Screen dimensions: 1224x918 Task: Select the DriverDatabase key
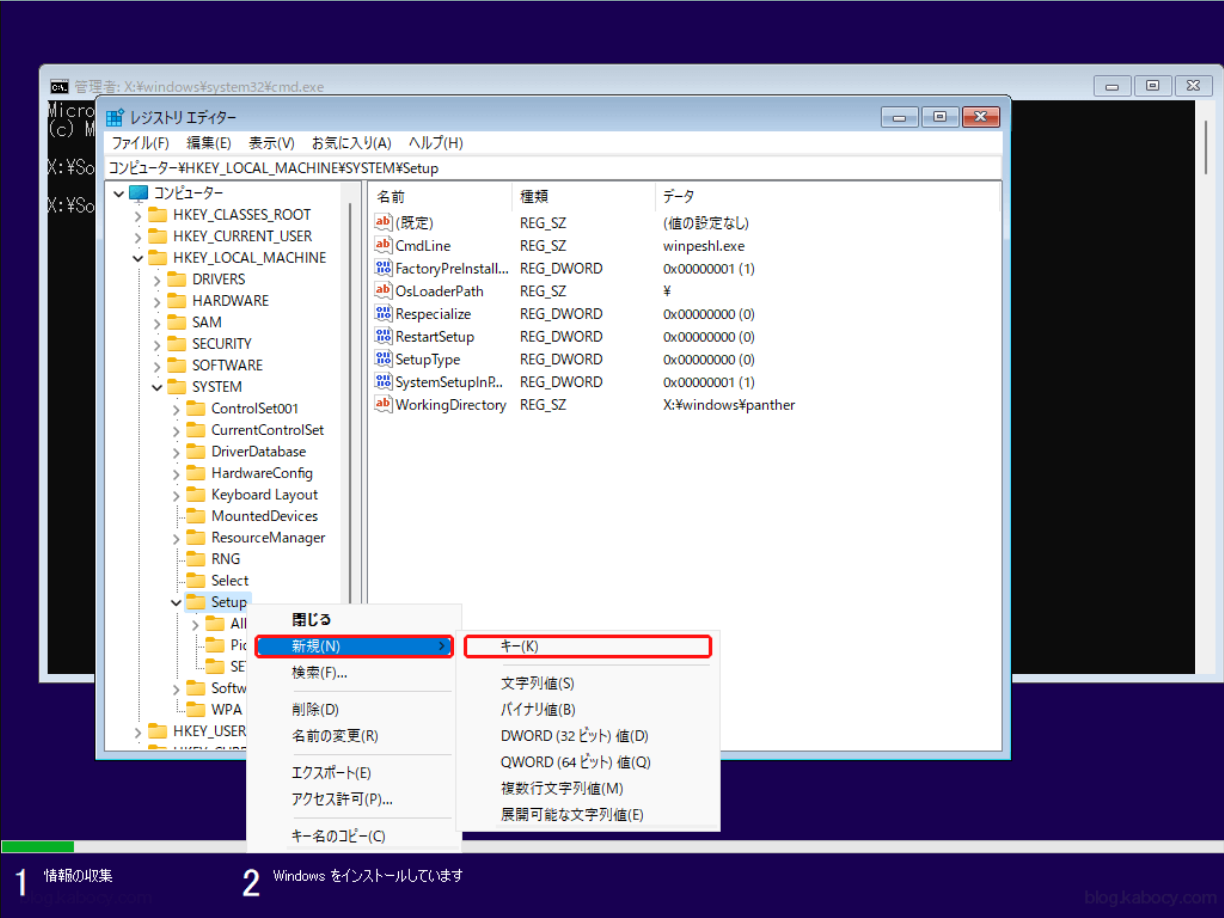[x=259, y=451]
